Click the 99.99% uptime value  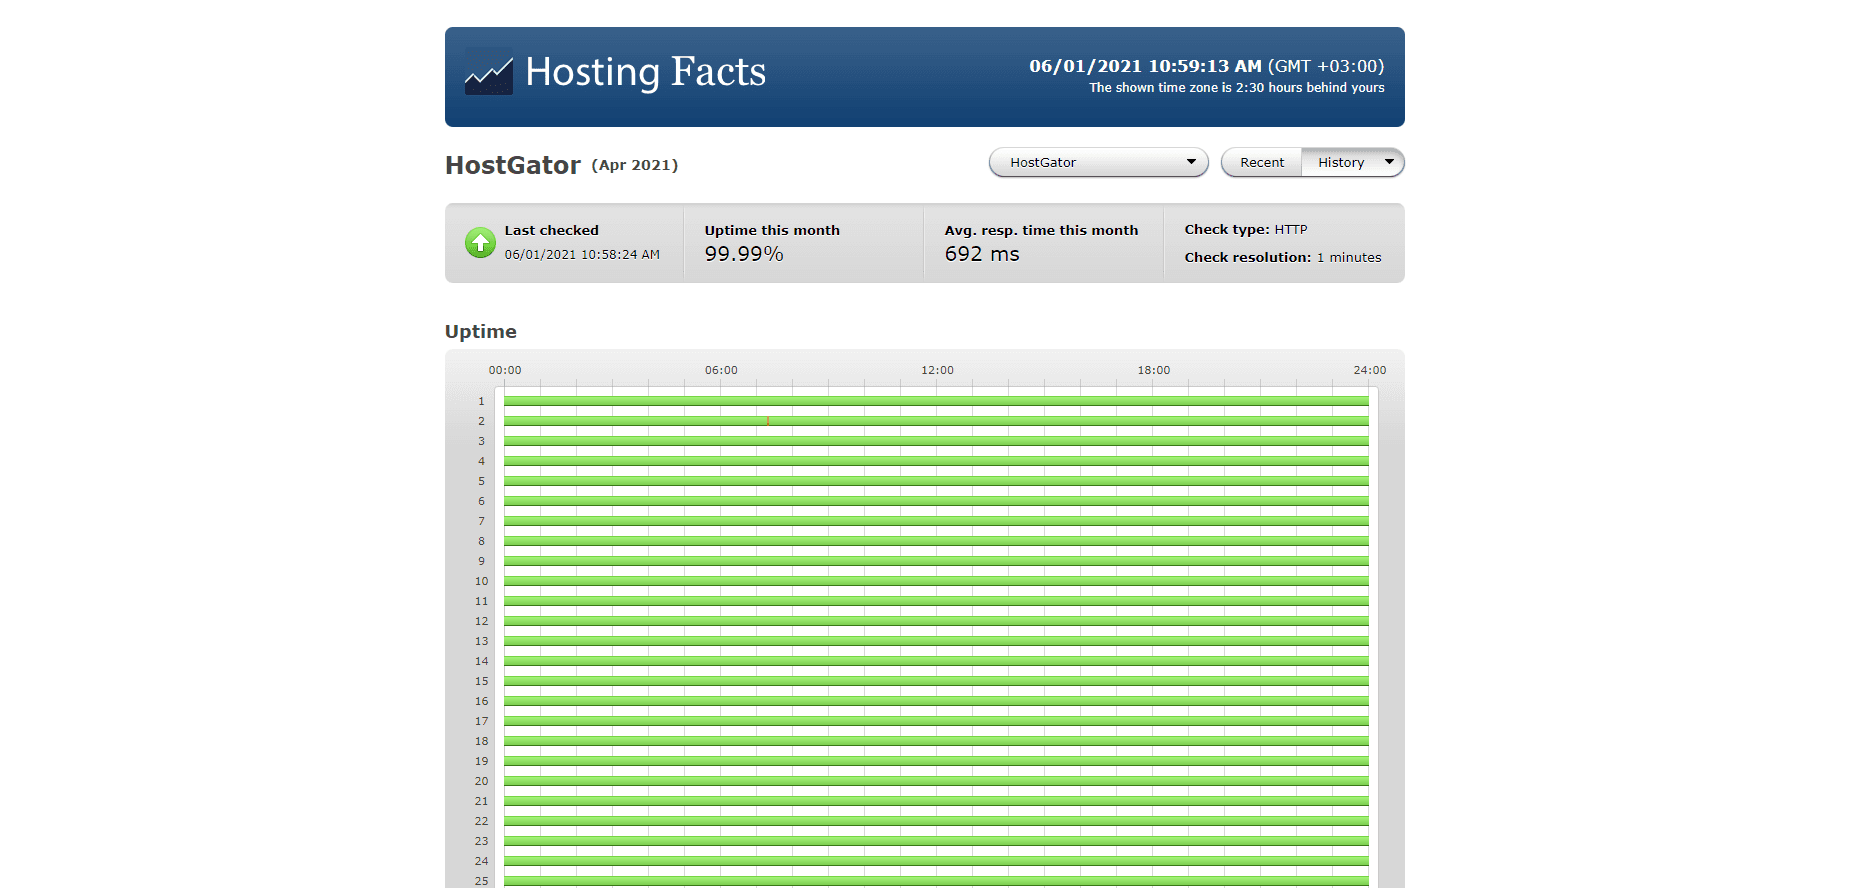[x=744, y=254]
